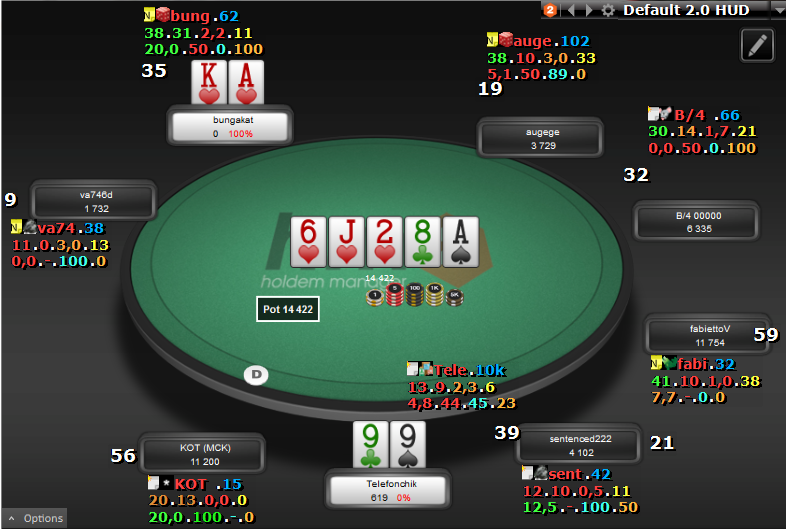Screen dimensions: 786x529
Task: Click the red dice icon by auge
Action: [506, 39]
